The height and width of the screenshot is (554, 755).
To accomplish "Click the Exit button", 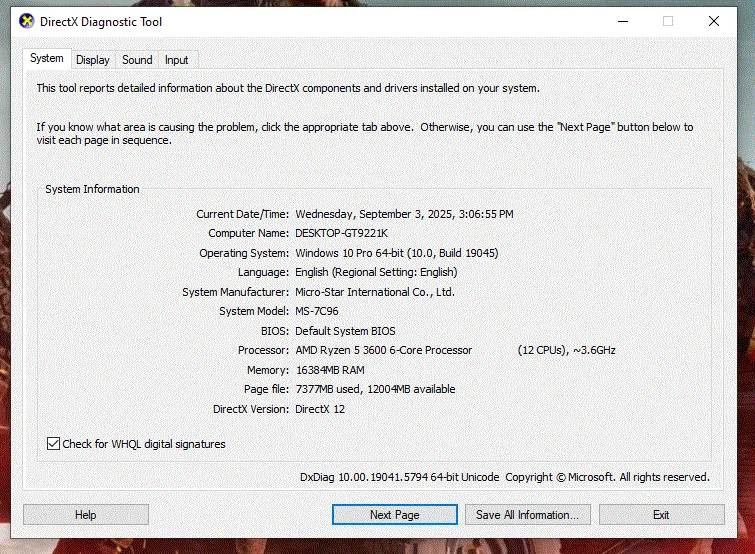I will tap(662, 515).
